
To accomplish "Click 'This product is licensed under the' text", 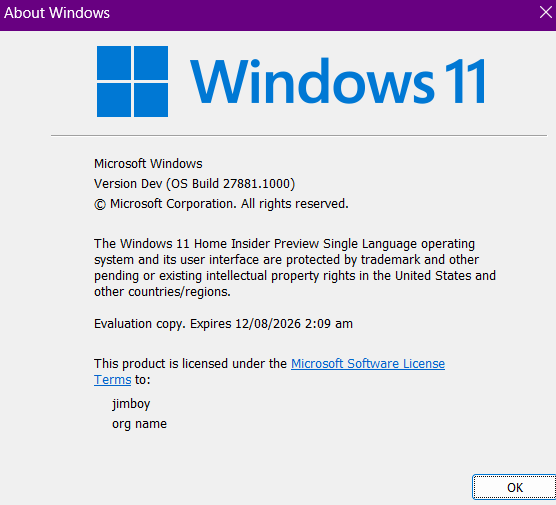I will point(190,364).
